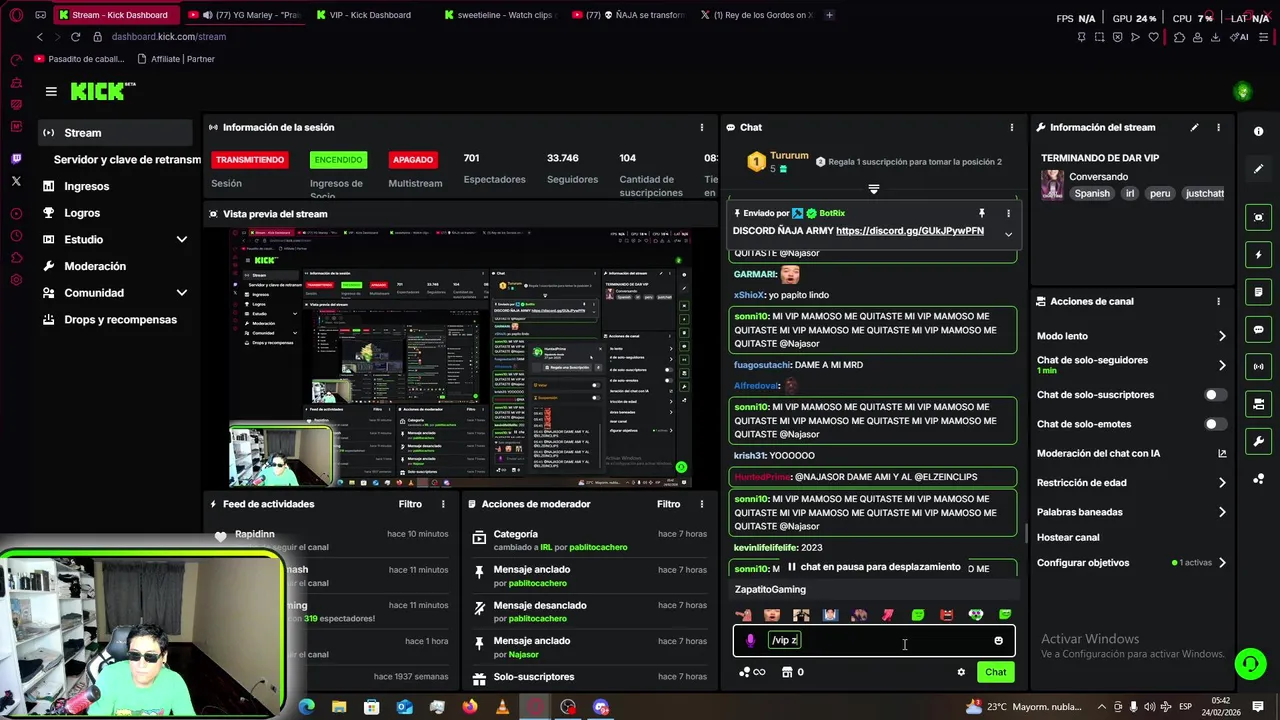Toggle Chat de solo-suscriptores switch
The width and height of the screenshot is (1280, 720).
[x=1215, y=395]
